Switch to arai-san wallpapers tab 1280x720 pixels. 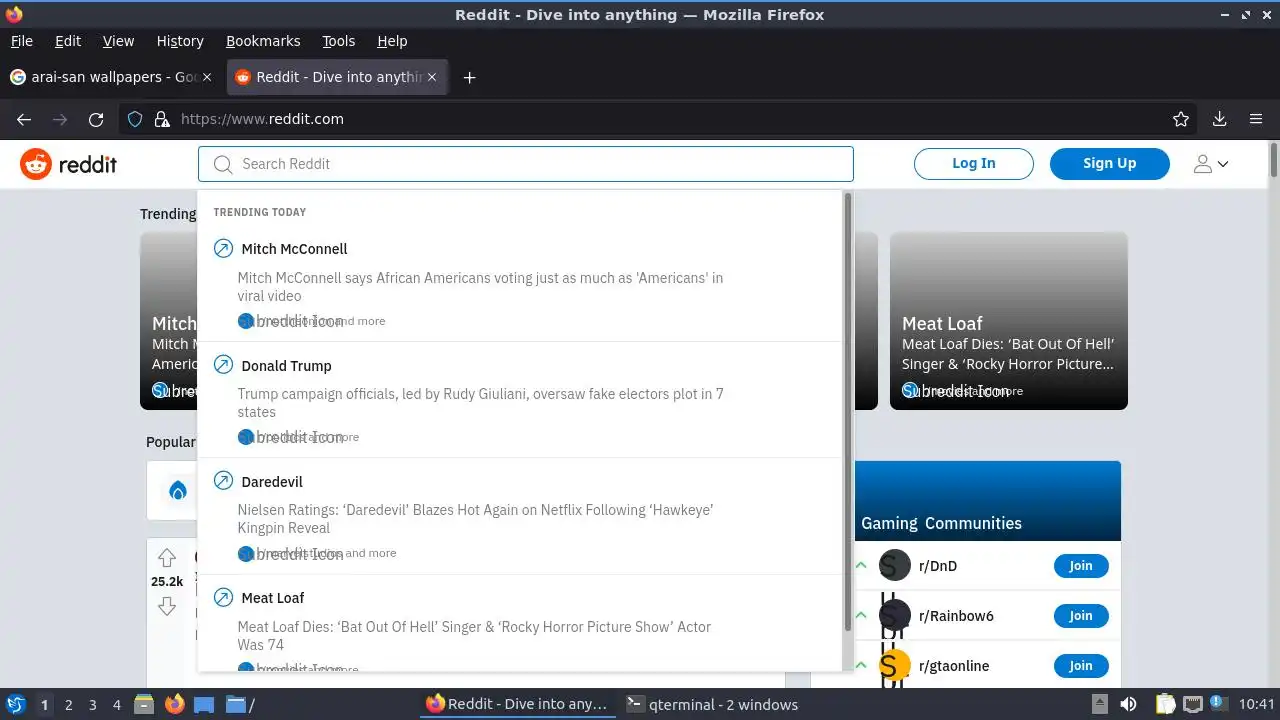tap(111, 77)
